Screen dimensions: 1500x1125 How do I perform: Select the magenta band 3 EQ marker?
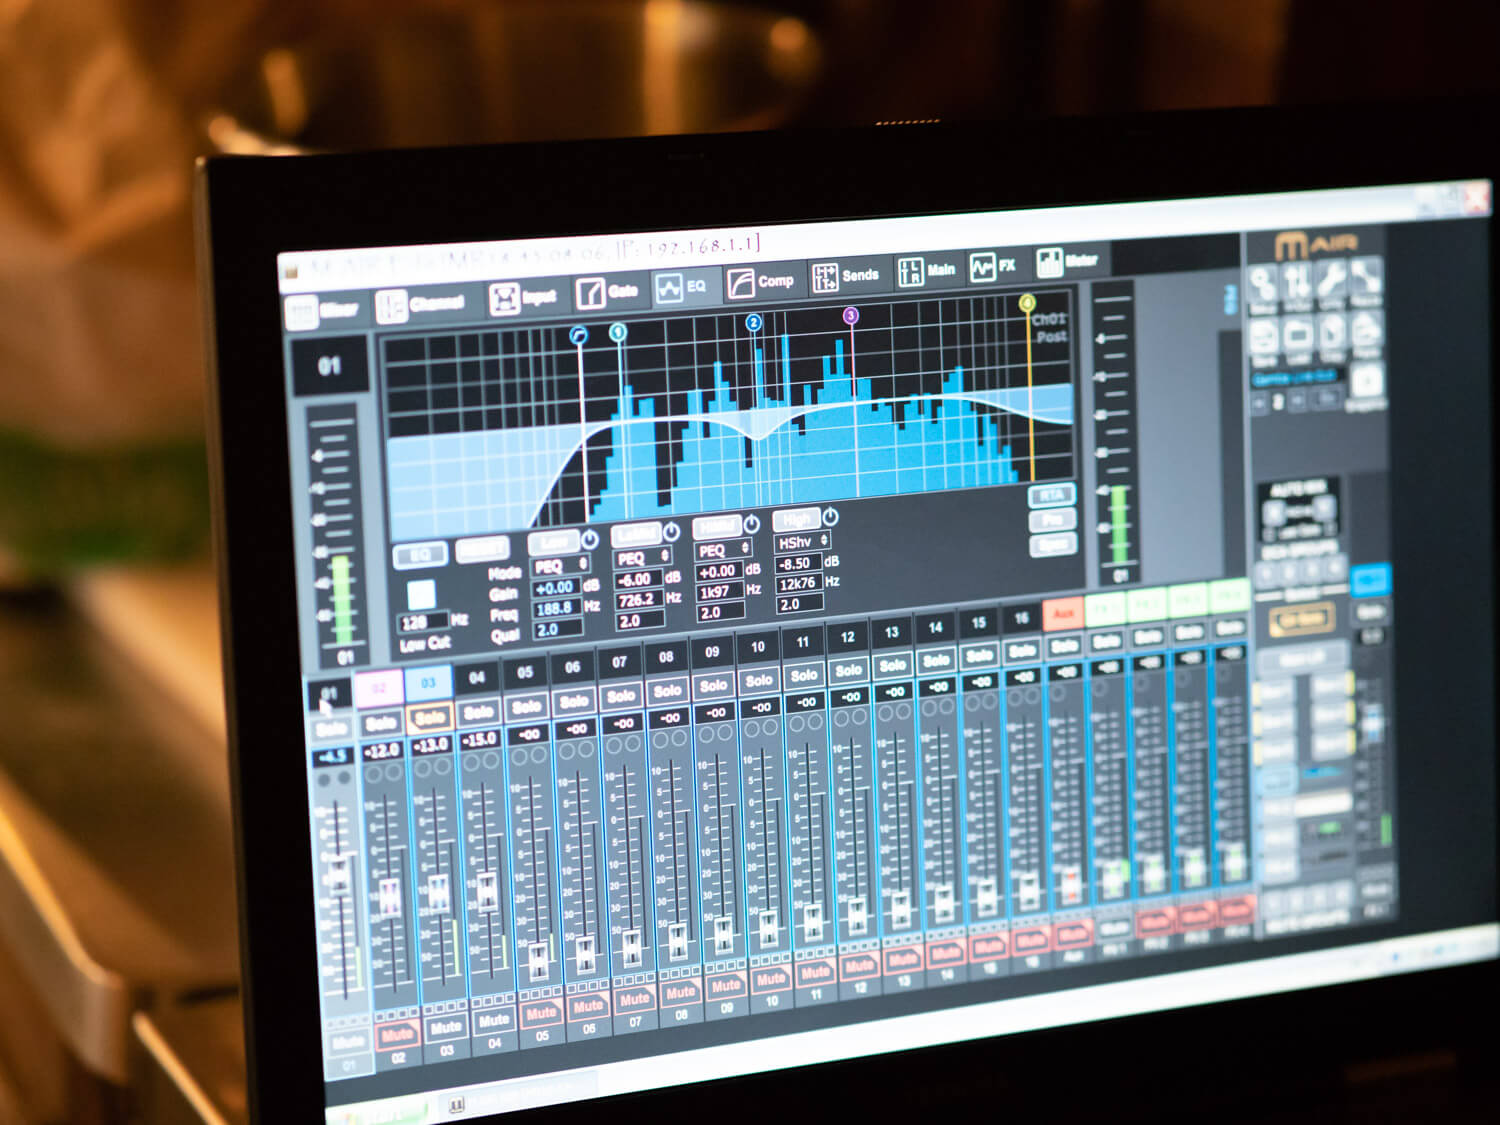tap(850, 316)
